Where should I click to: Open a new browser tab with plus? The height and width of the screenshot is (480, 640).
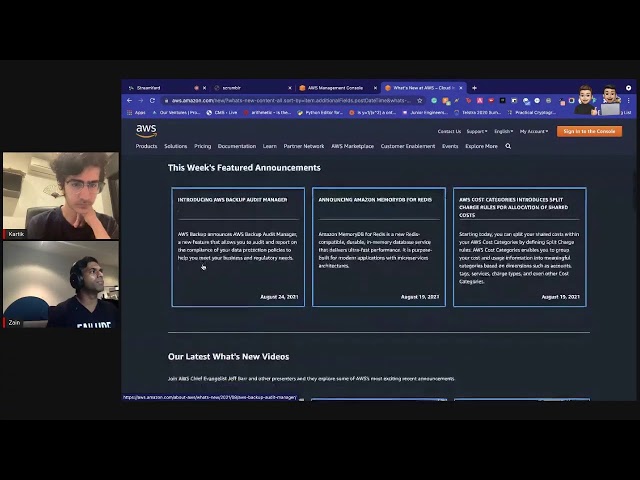(474, 88)
